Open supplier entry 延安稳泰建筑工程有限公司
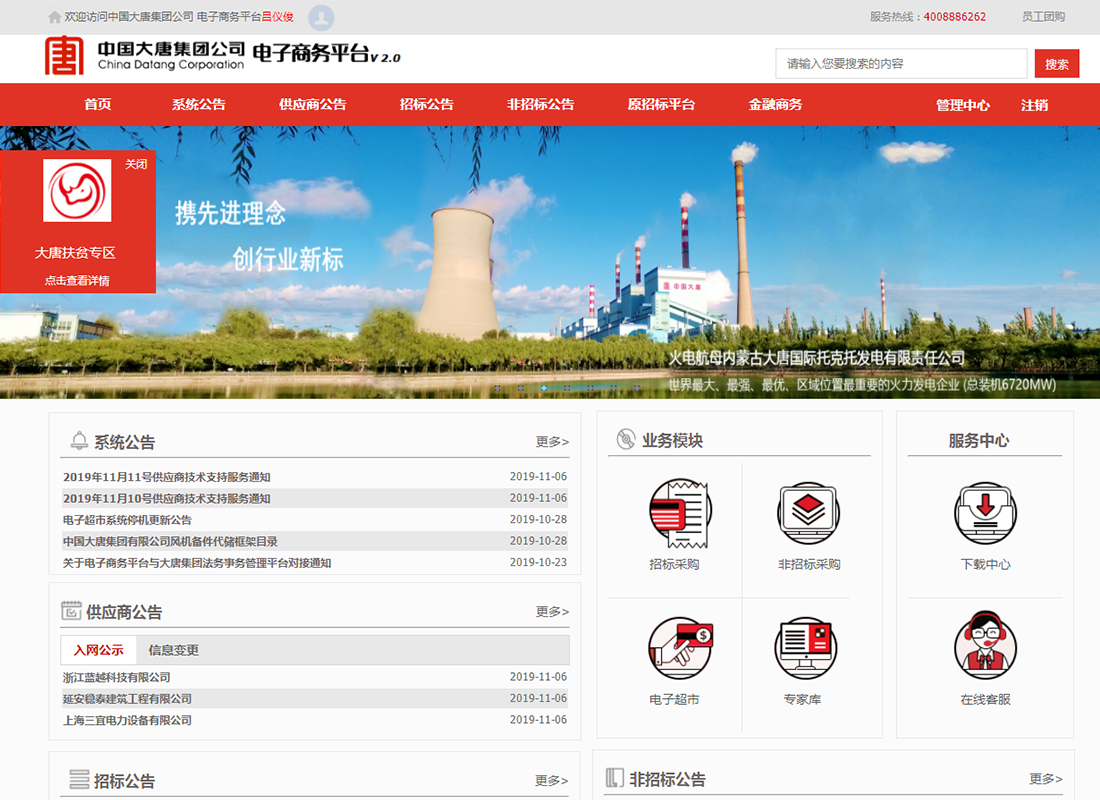Image resolution: width=1100 pixels, height=800 pixels. coord(127,699)
